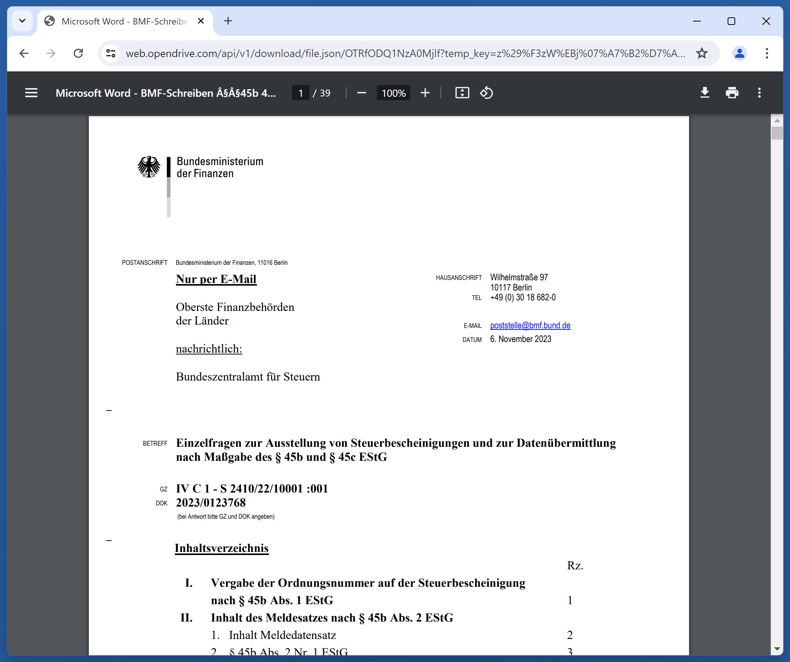Click the scrollbar up arrow
This screenshot has height=662, width=790.
tap(776, 121)
